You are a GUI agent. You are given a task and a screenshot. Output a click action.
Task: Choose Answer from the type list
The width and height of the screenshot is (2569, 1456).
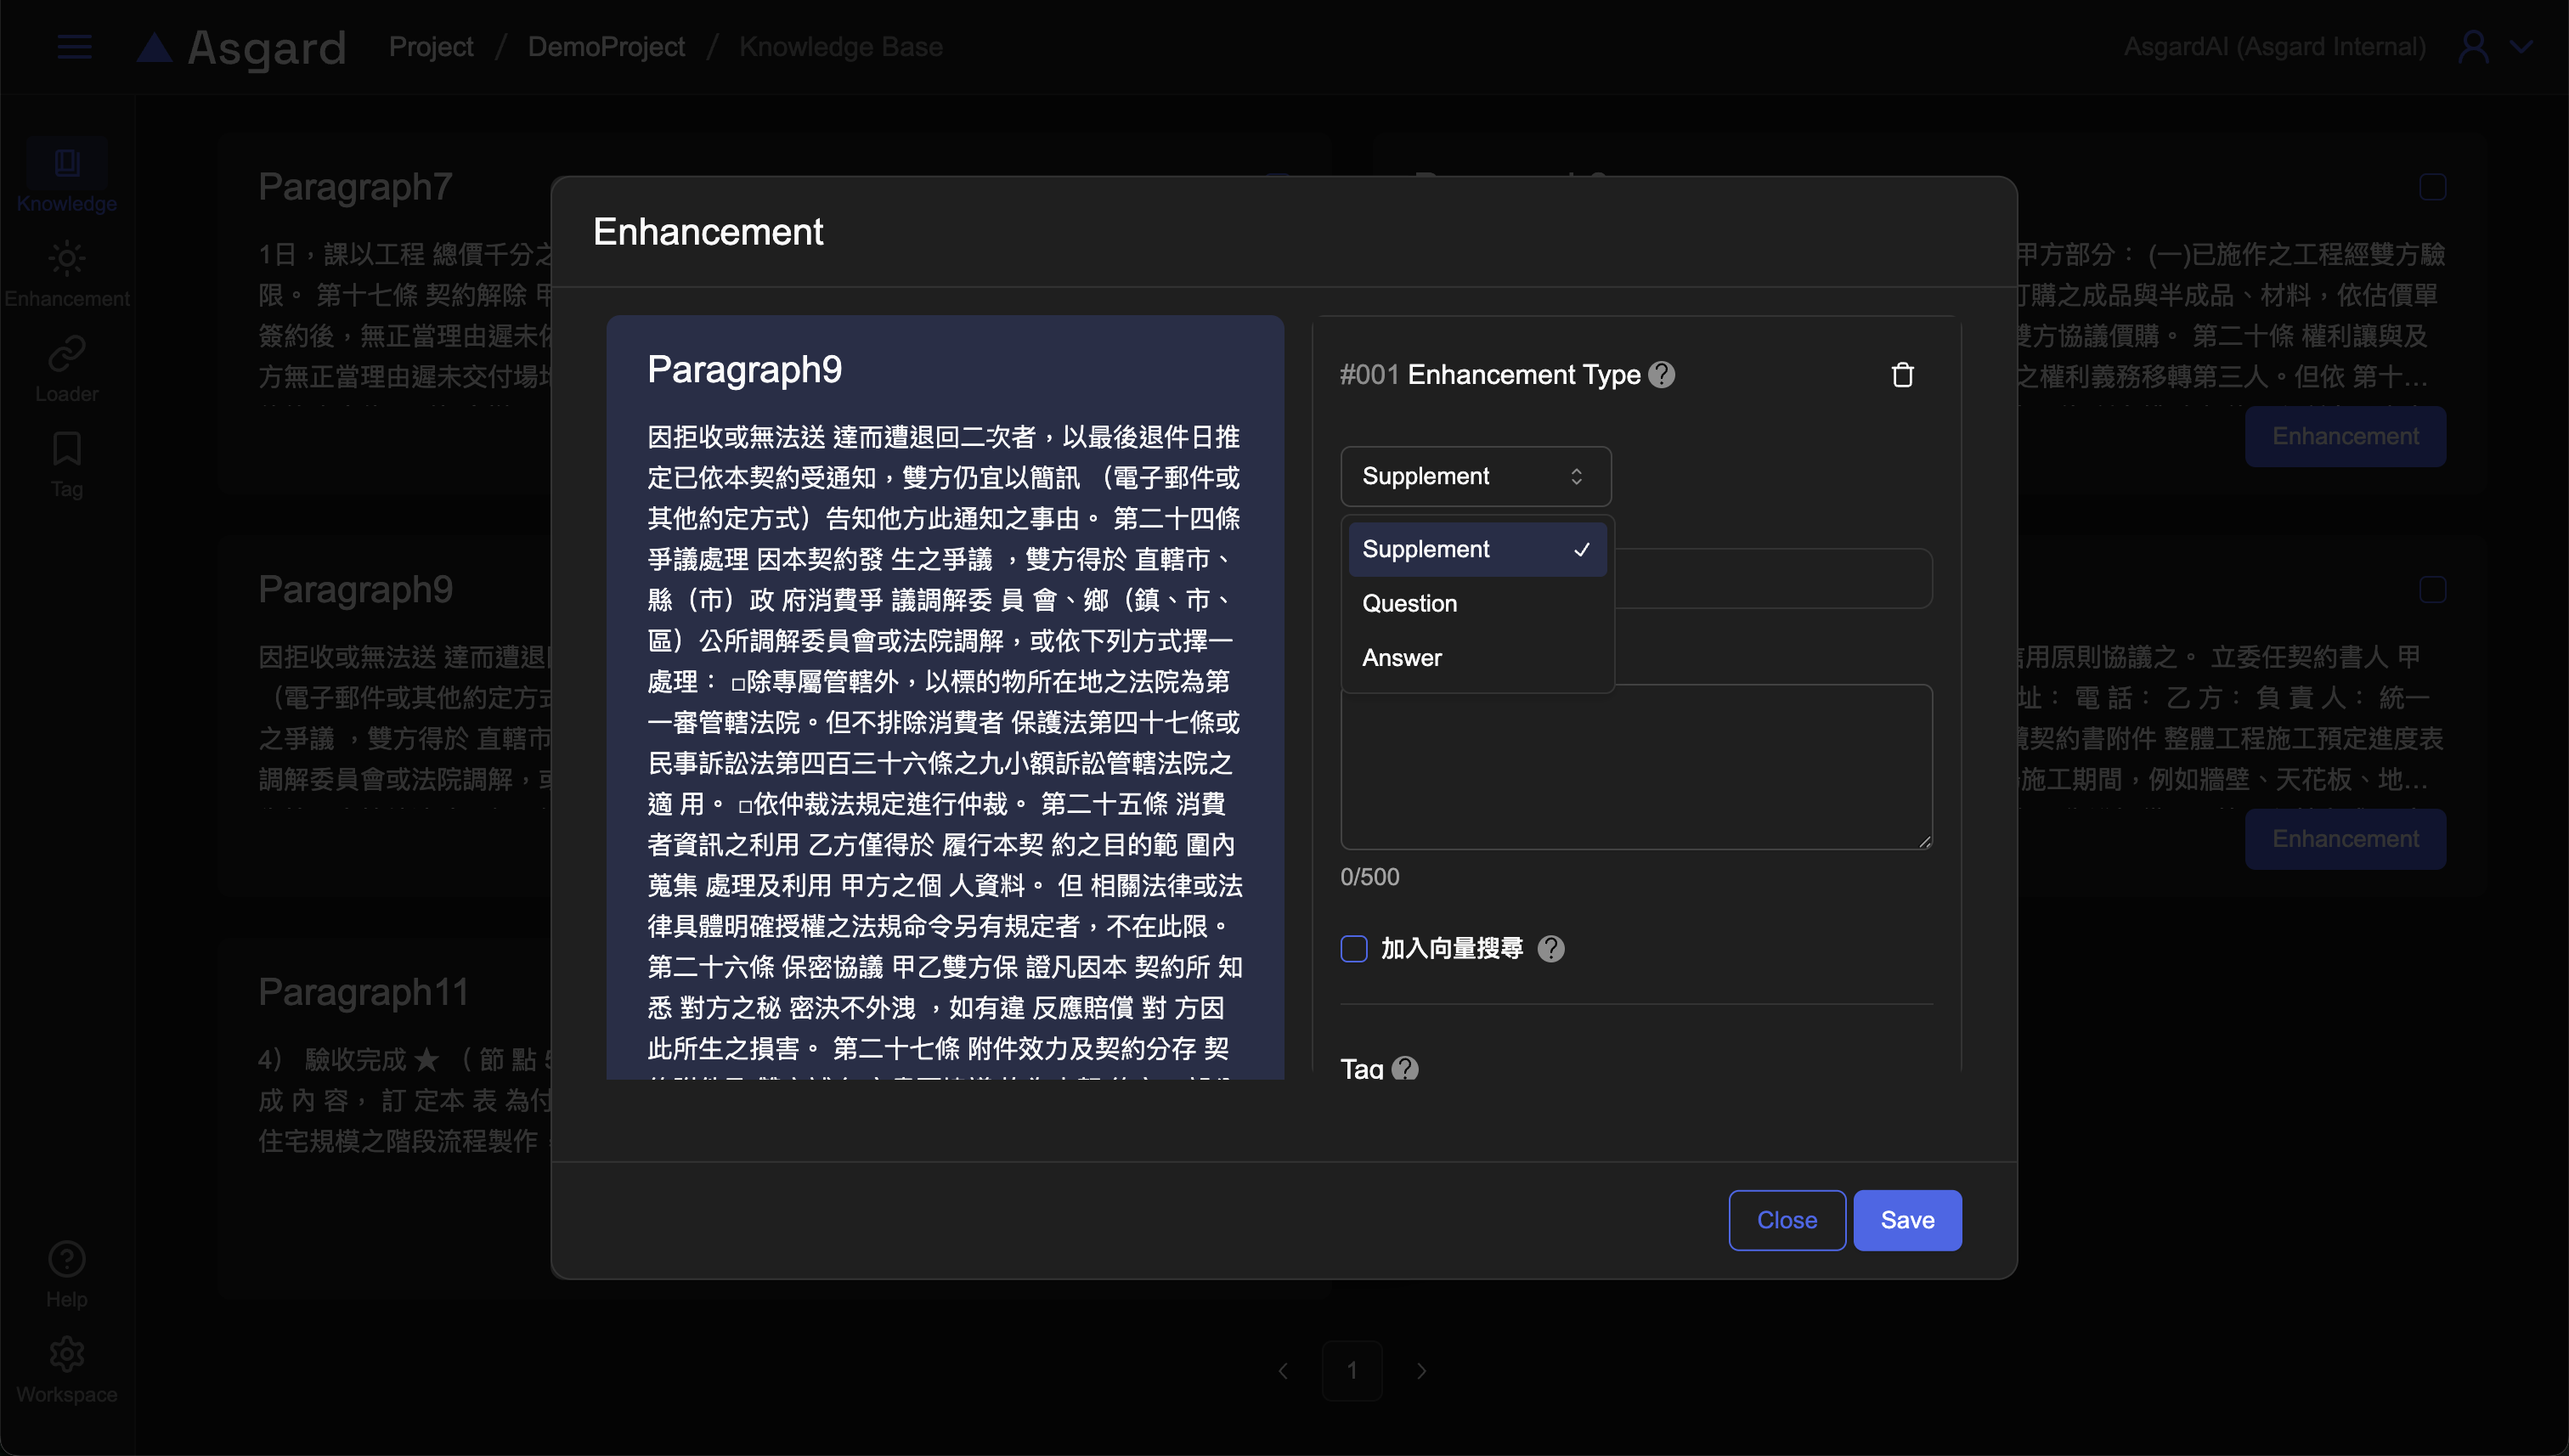[x=1402, y=658]
